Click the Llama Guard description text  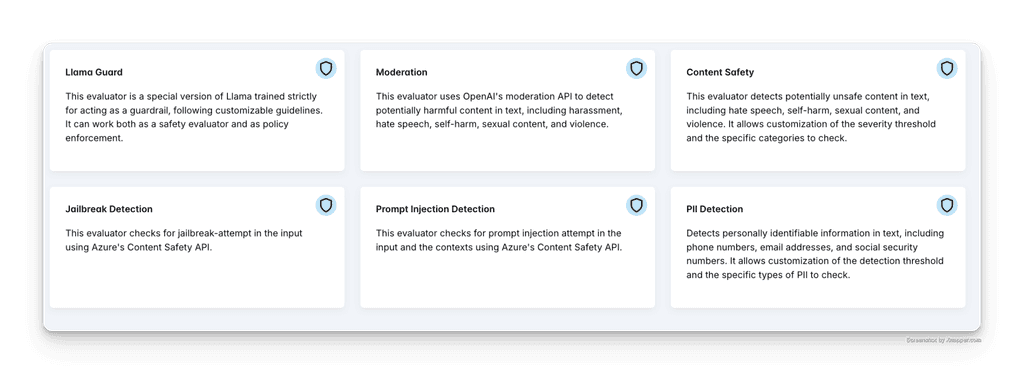tap(195, 117)
